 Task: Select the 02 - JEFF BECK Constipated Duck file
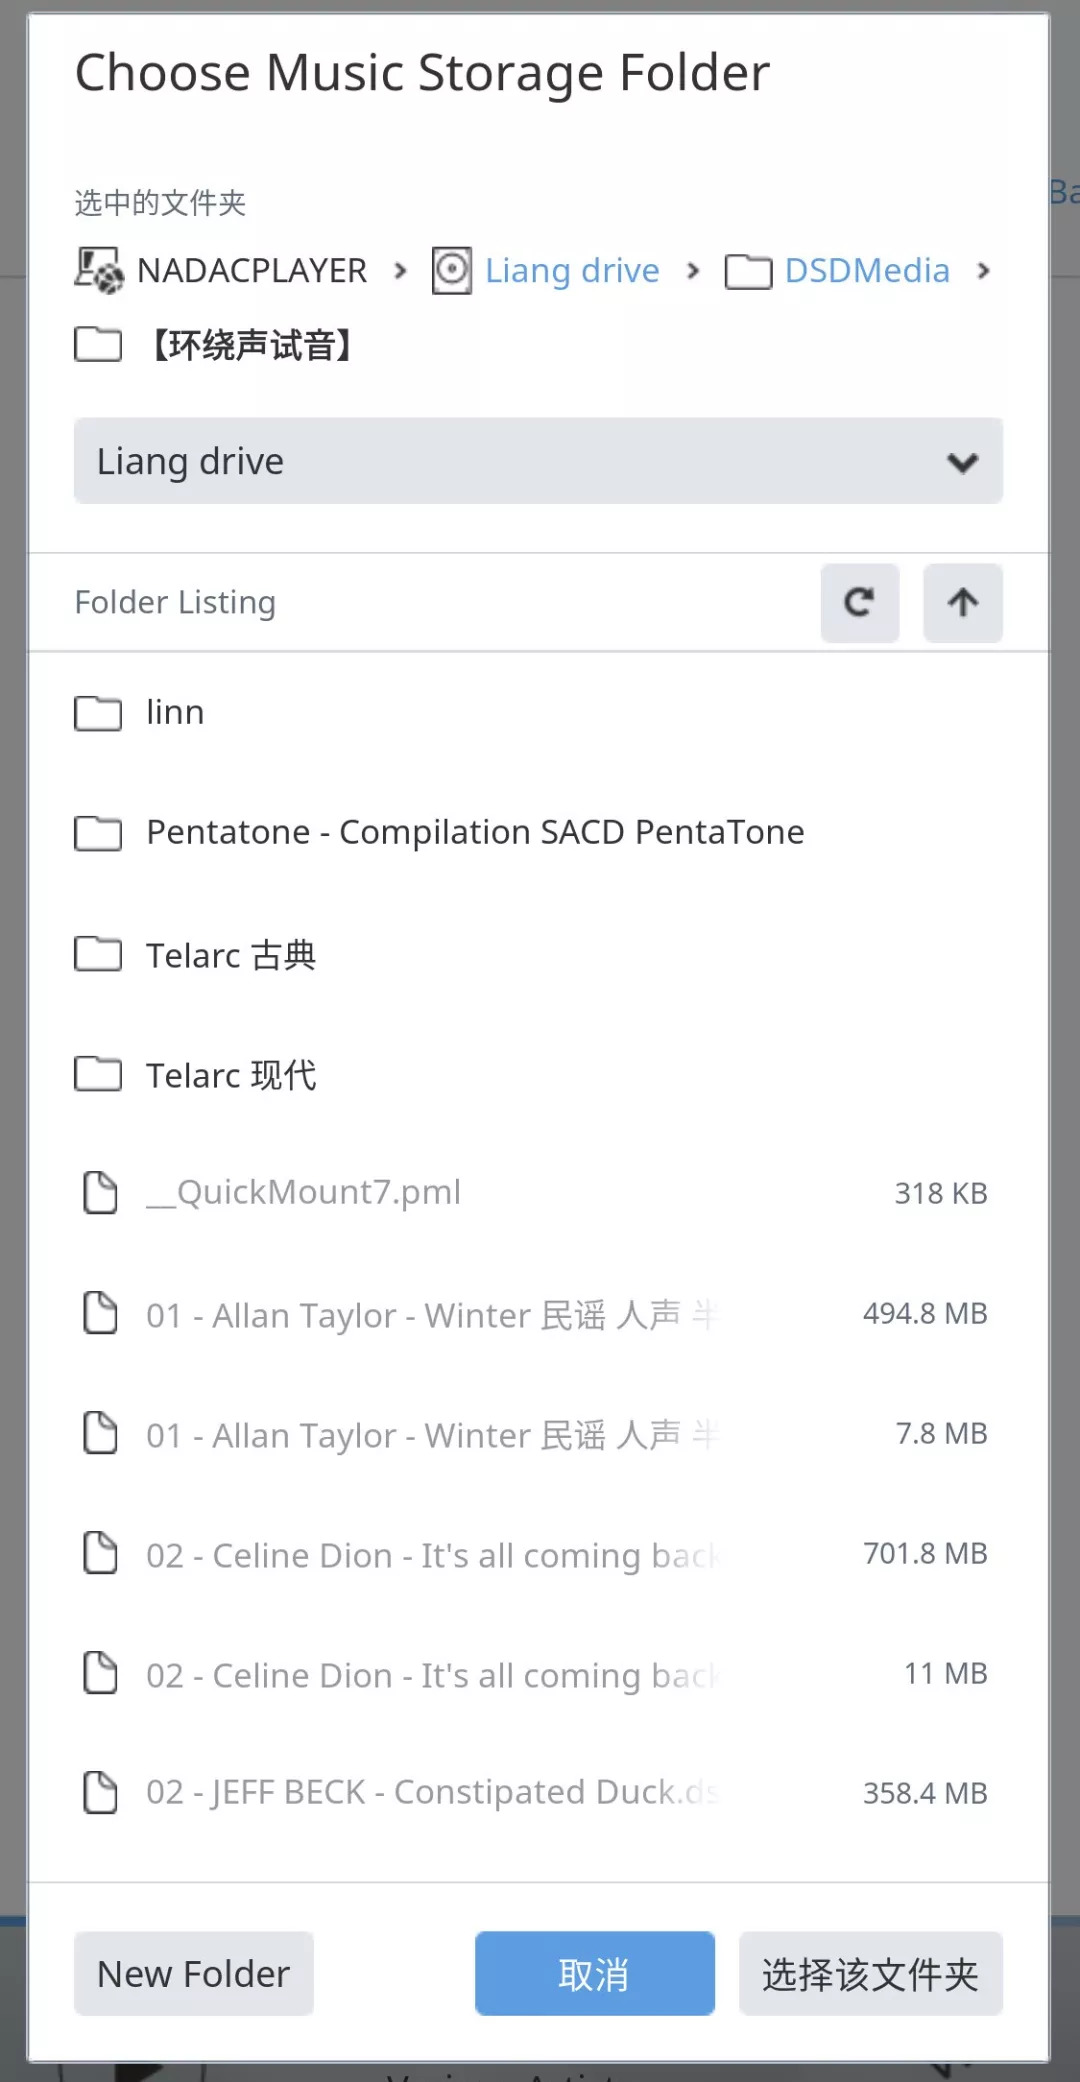click(x=432, y=1792)
